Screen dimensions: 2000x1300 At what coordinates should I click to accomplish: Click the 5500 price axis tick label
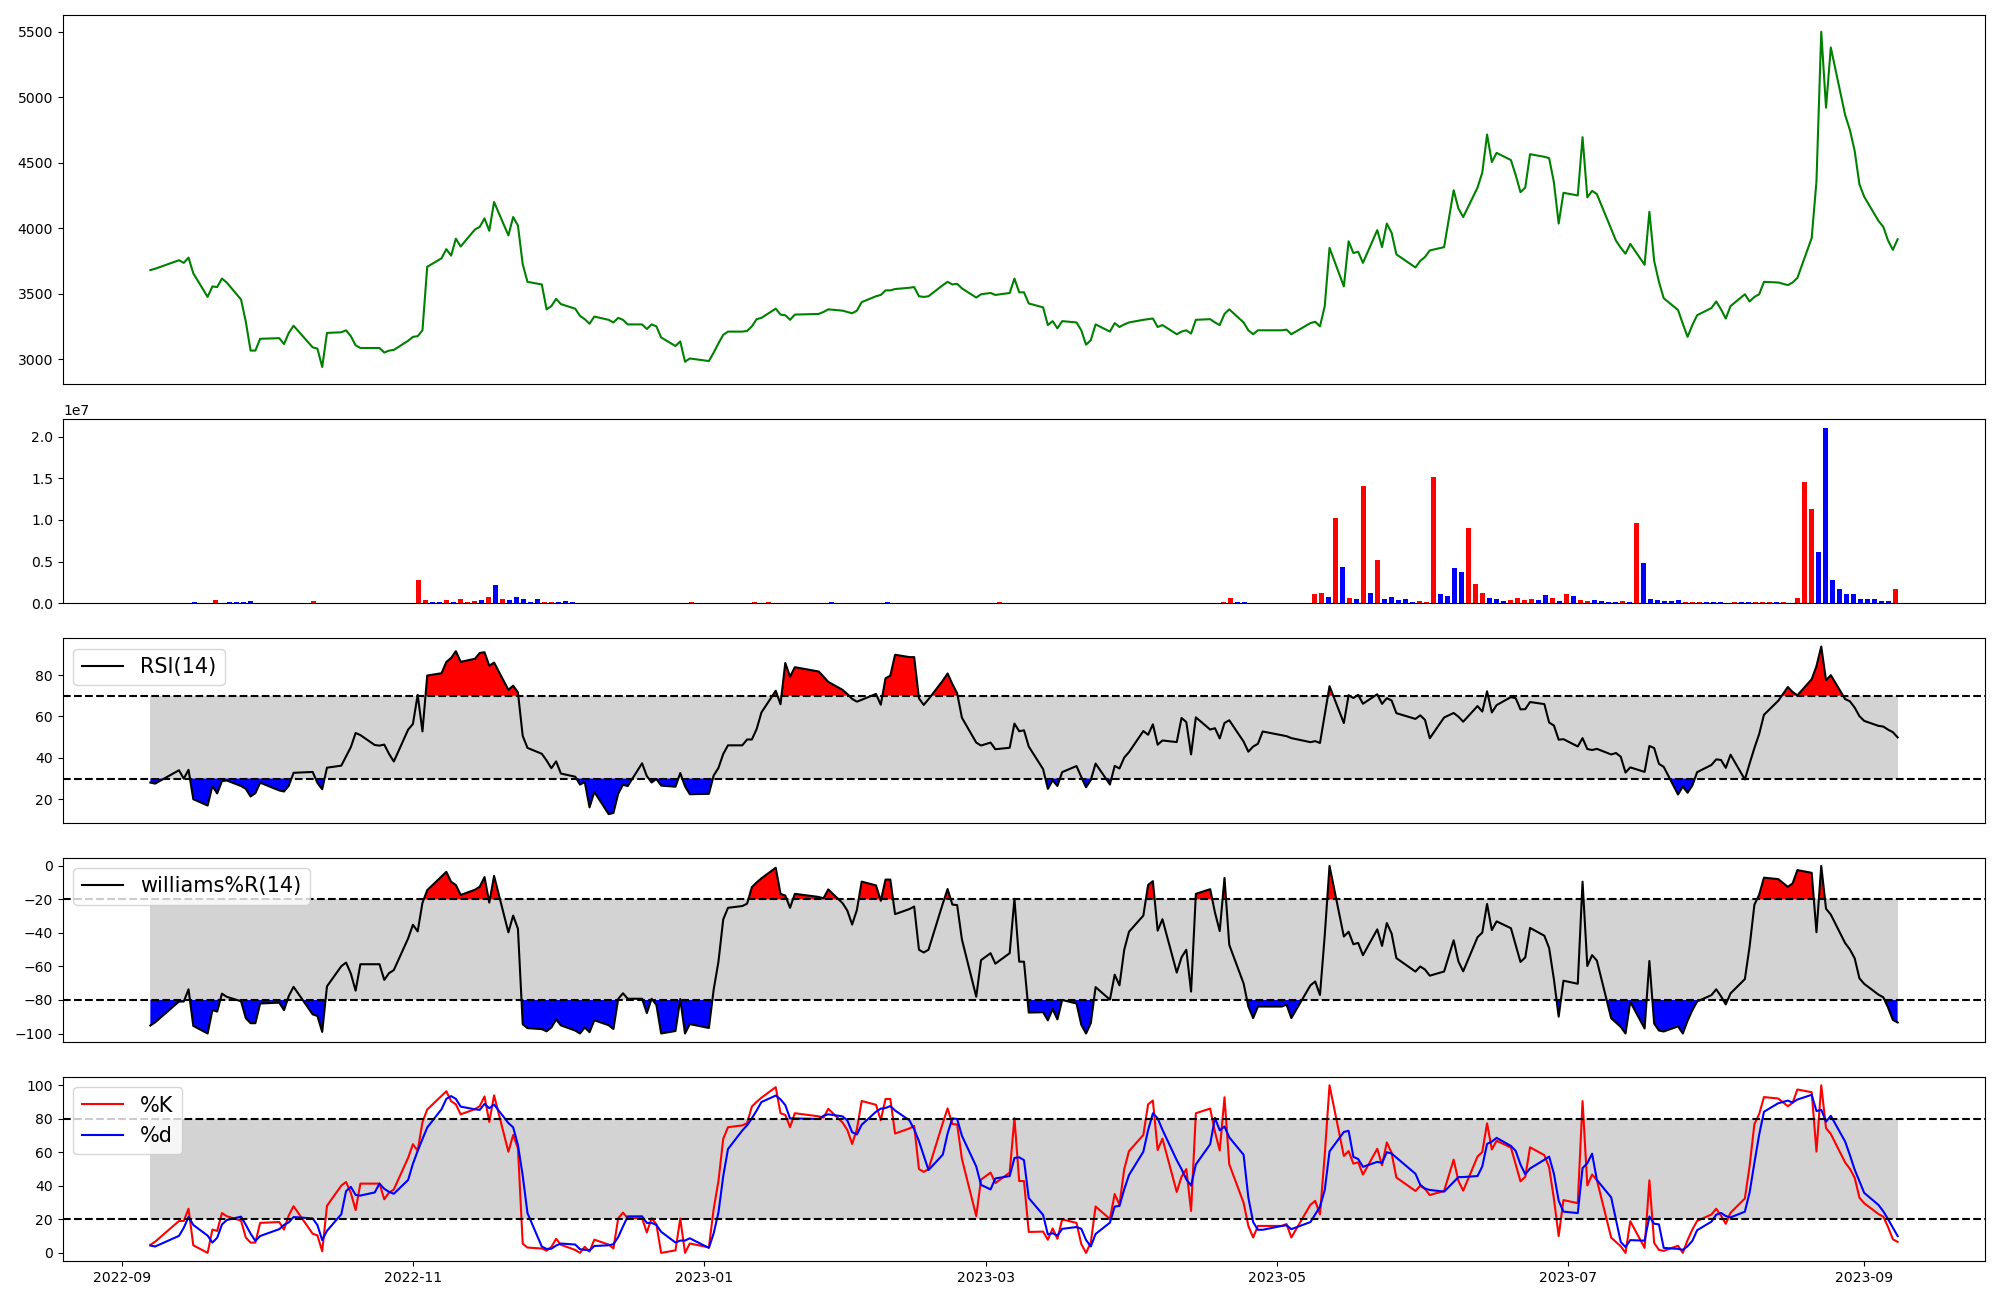35,32
